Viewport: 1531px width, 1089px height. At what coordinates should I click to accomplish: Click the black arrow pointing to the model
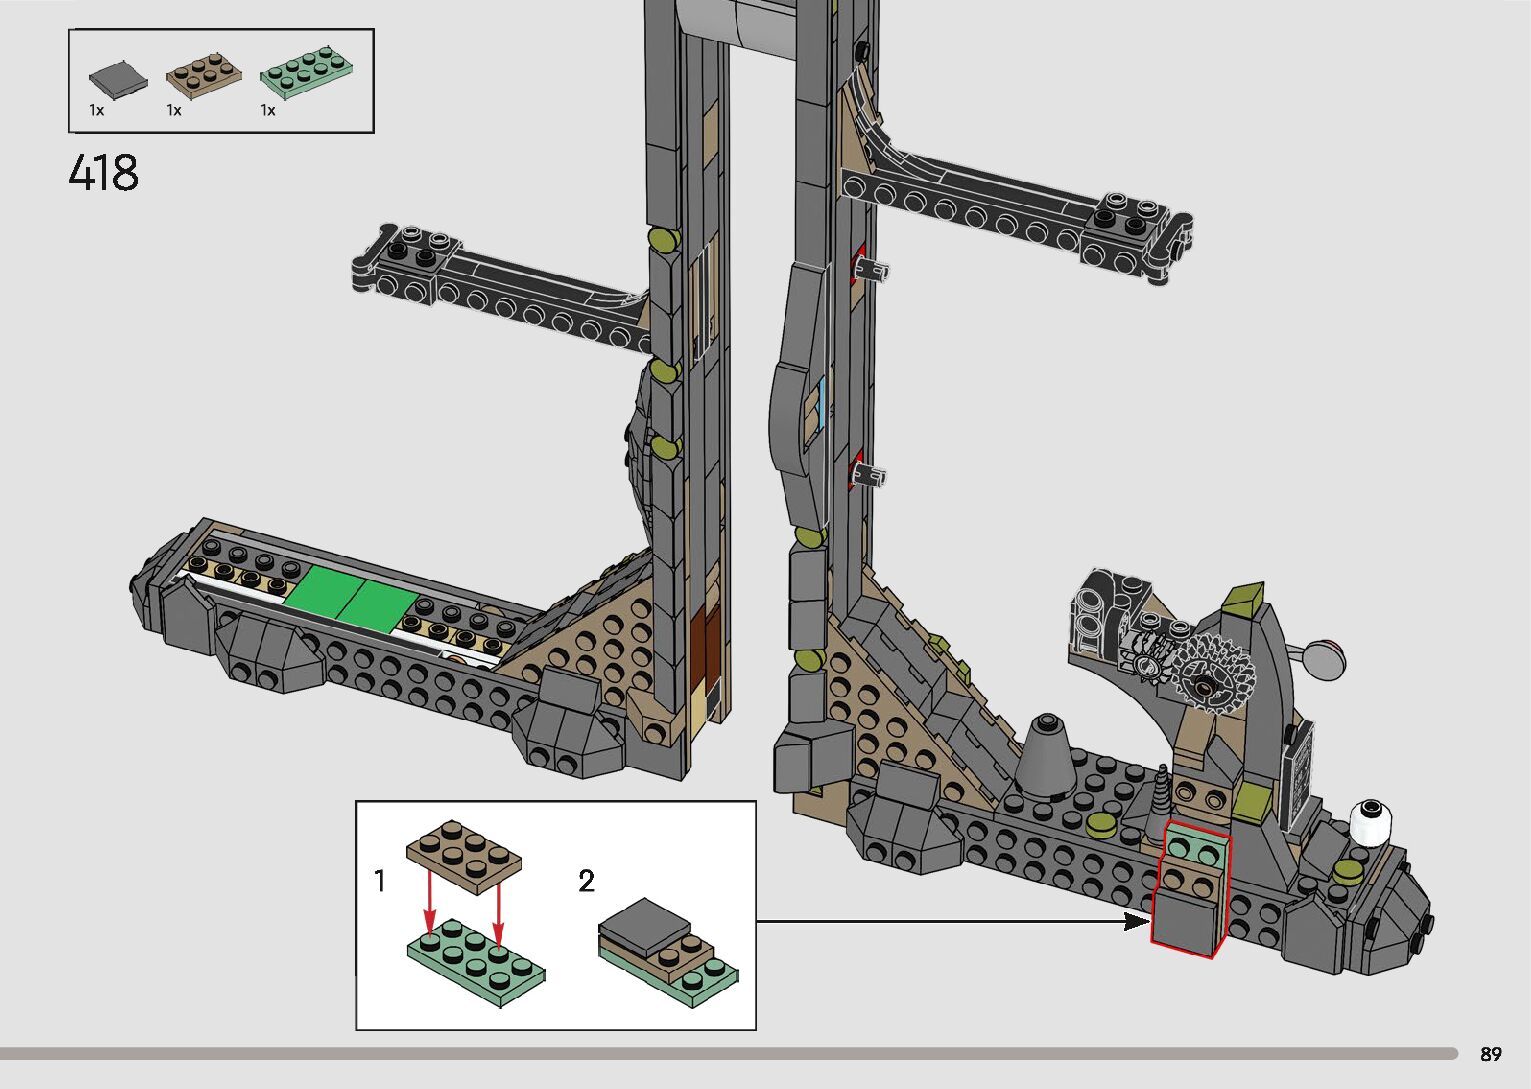coord(950,921)
